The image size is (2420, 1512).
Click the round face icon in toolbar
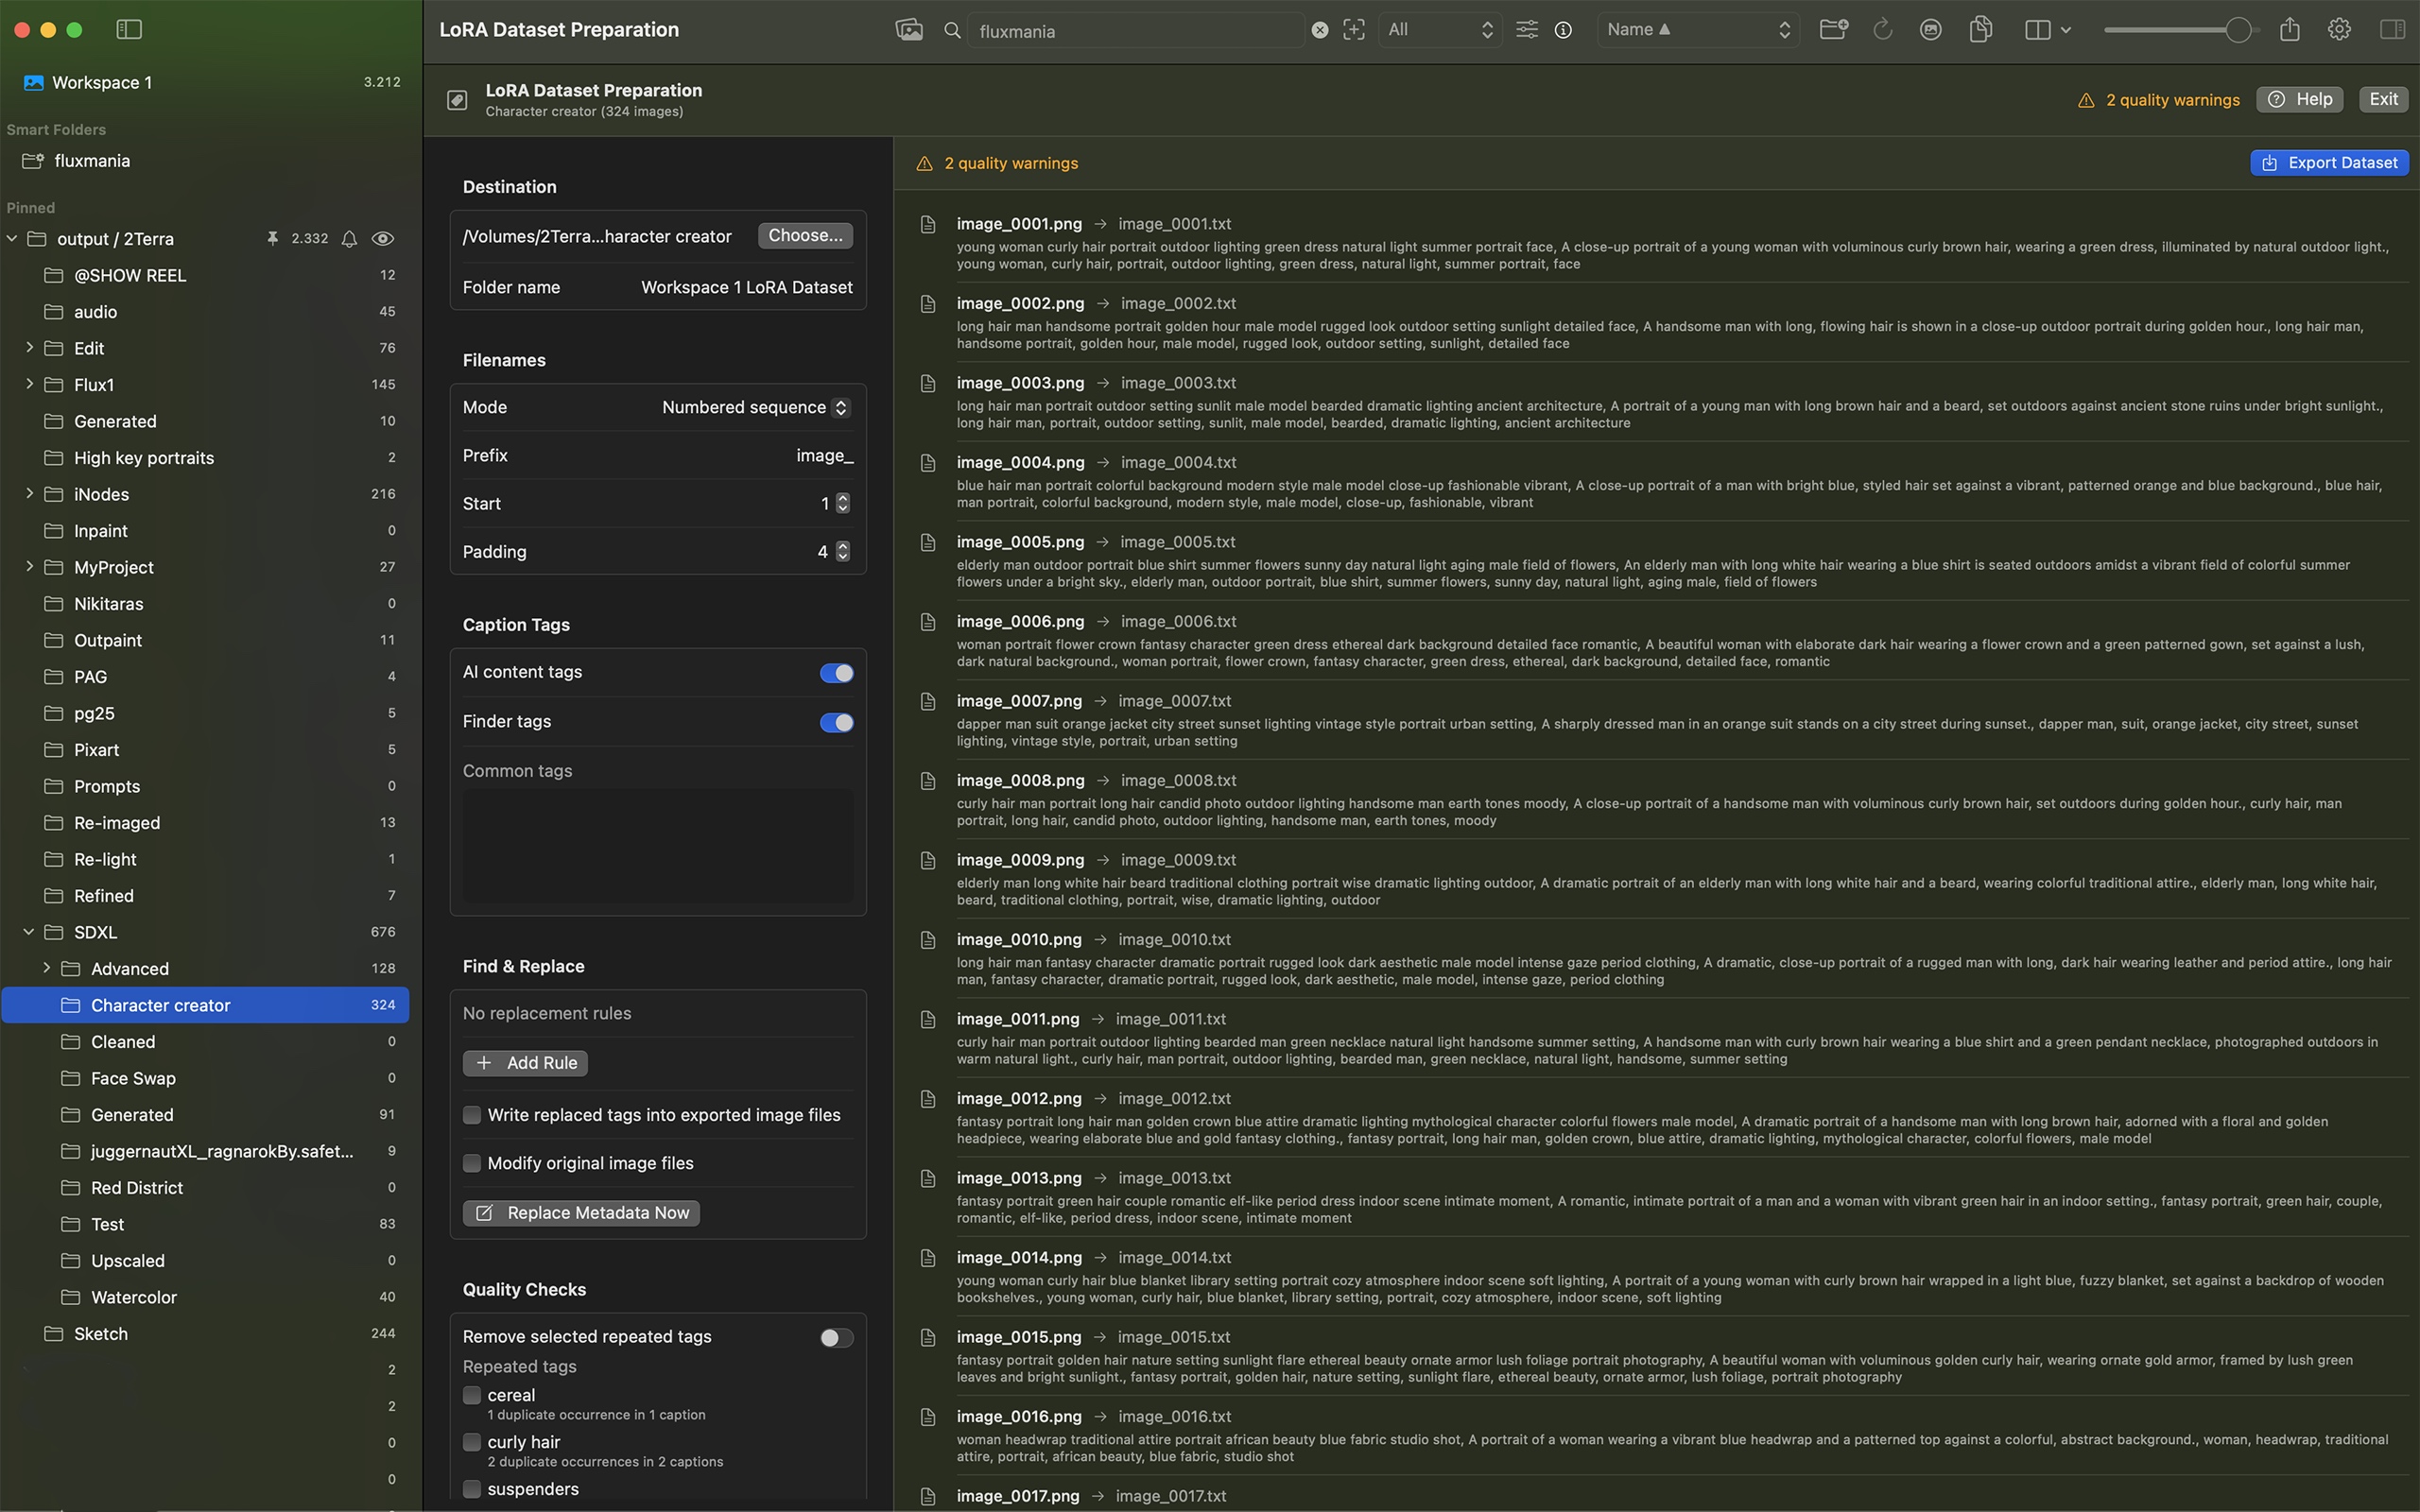(1930, 30)
